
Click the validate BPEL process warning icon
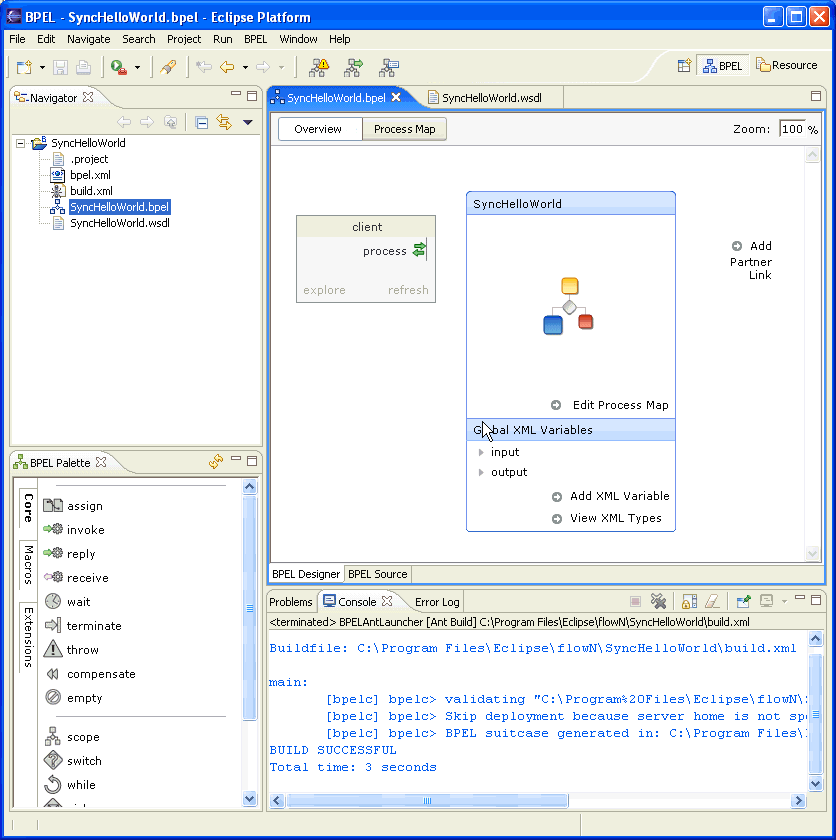click(320, 67)
